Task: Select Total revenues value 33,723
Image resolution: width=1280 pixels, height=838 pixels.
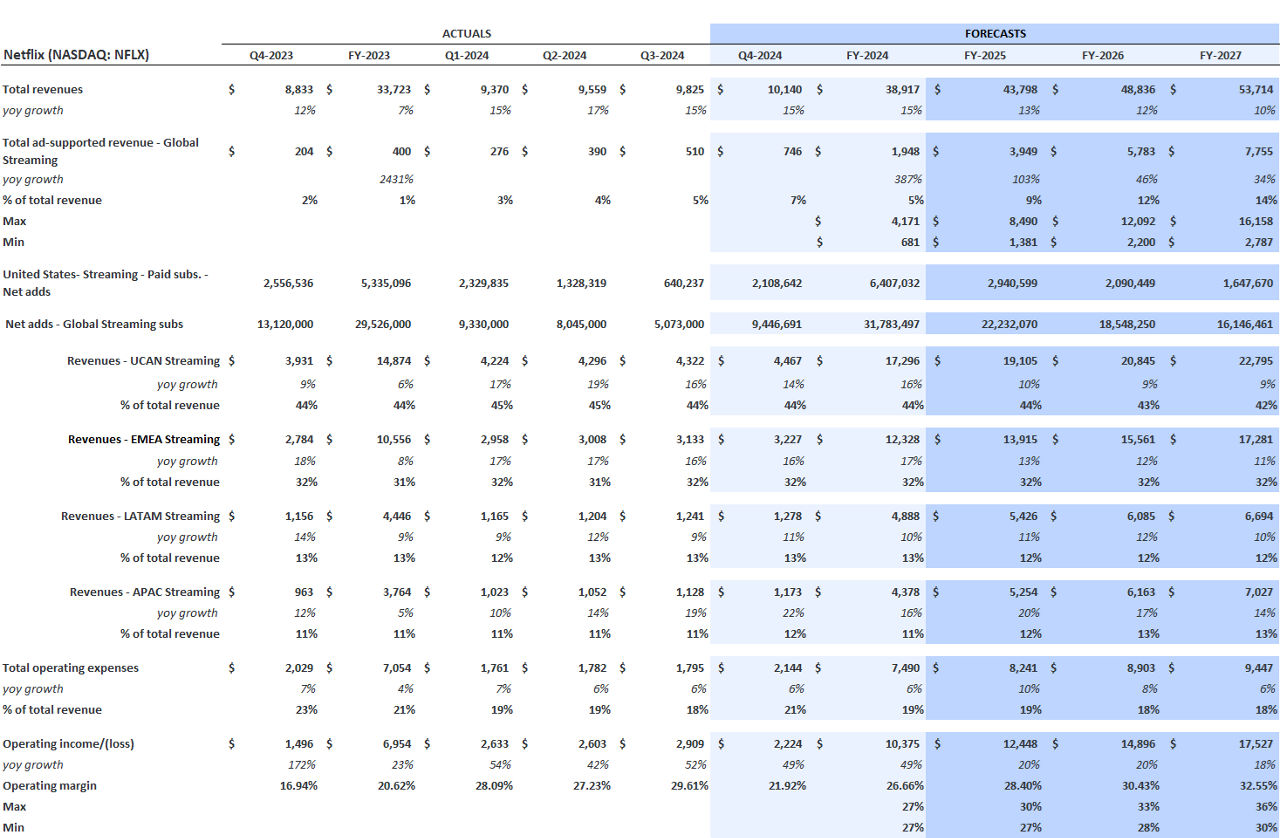Action: pyautogui.click(x=394, y=90)
